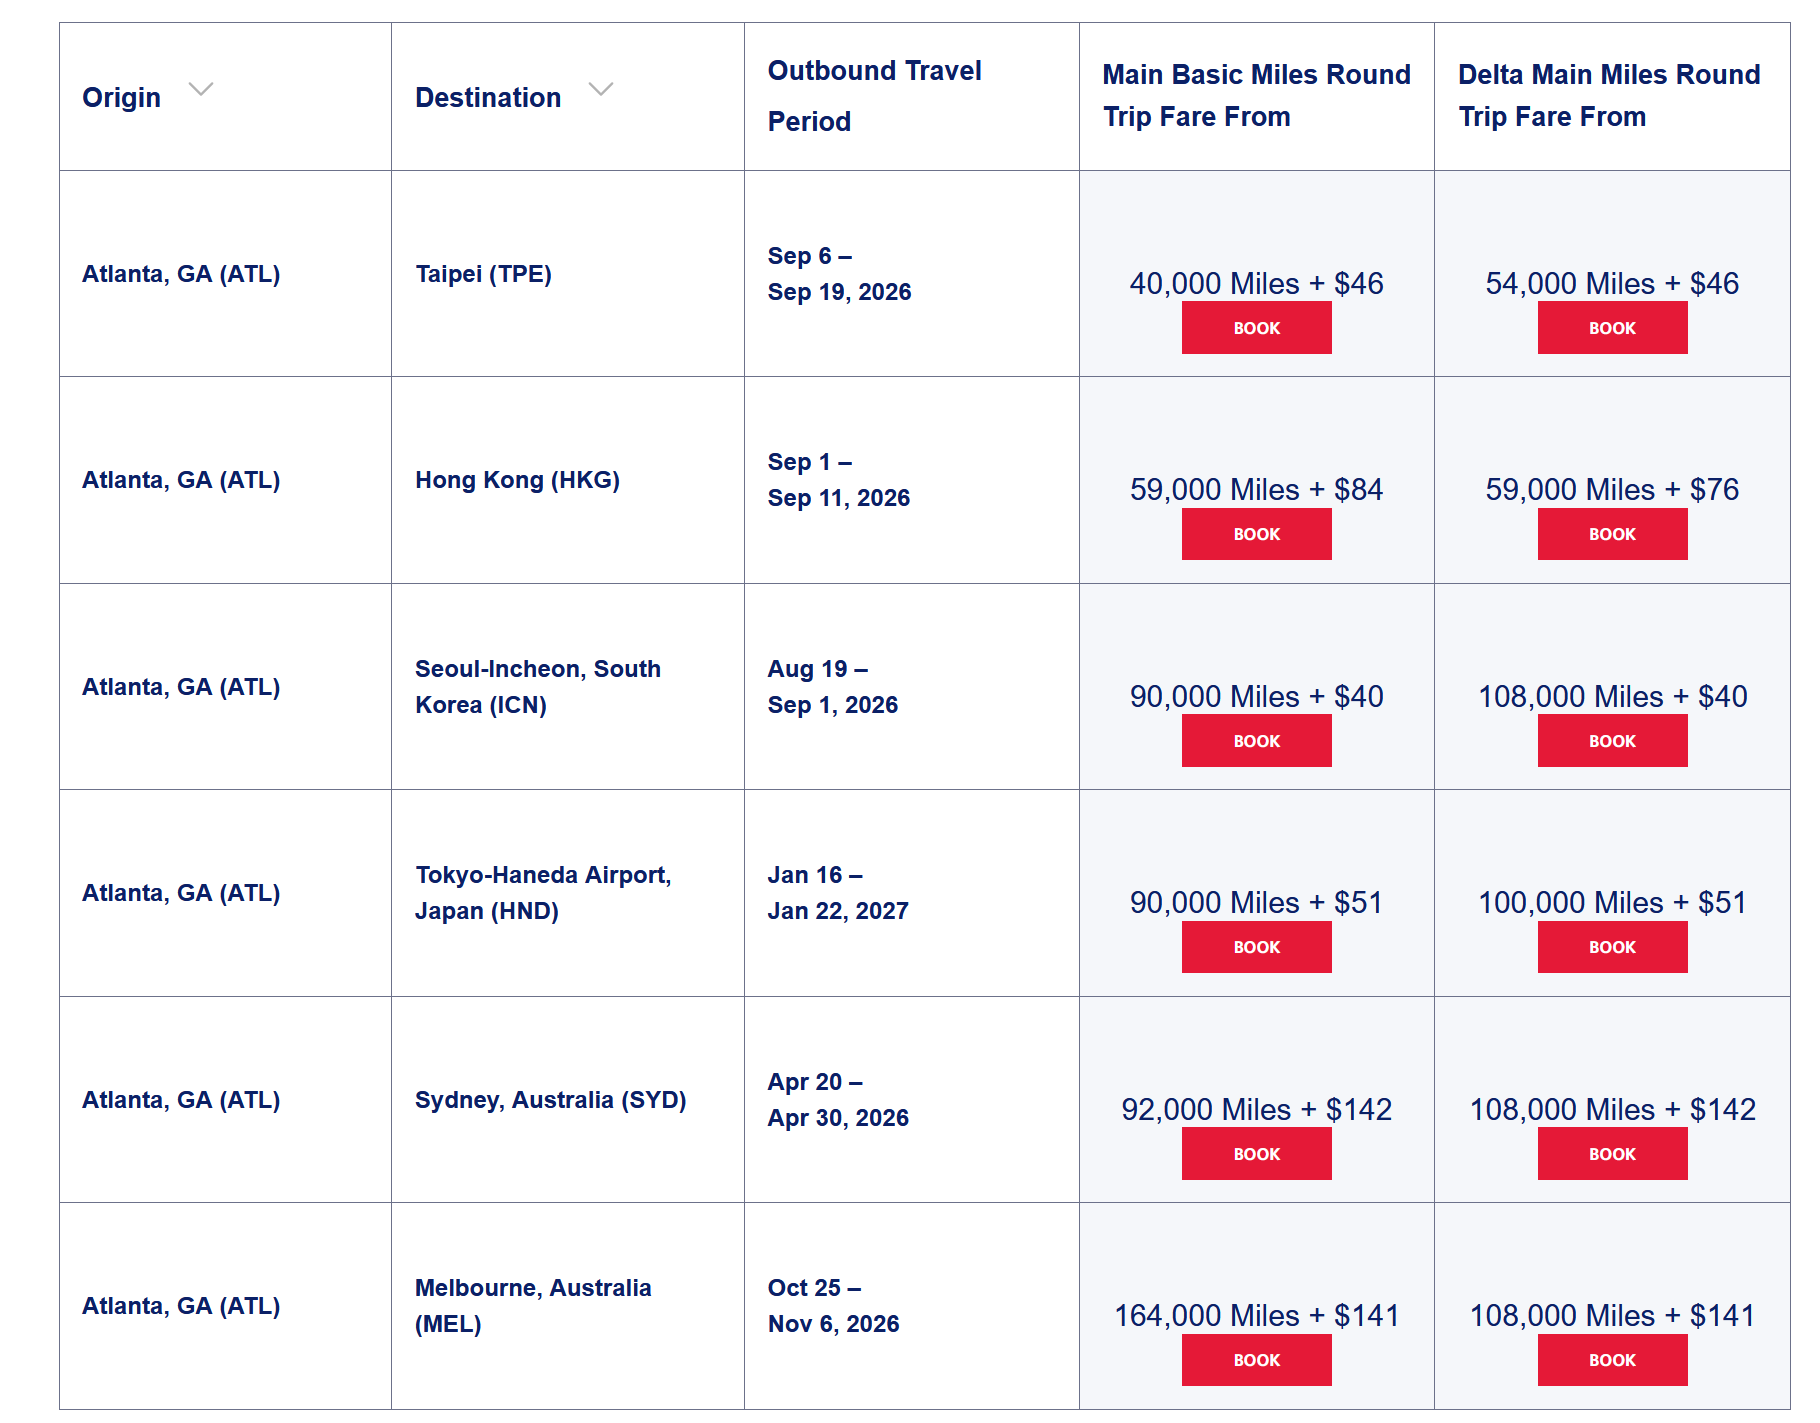Book Sydney Main Basic 92,000 miles fare
The width and height of the screenshot is (1820, 1423).
coord(1256,1154)
